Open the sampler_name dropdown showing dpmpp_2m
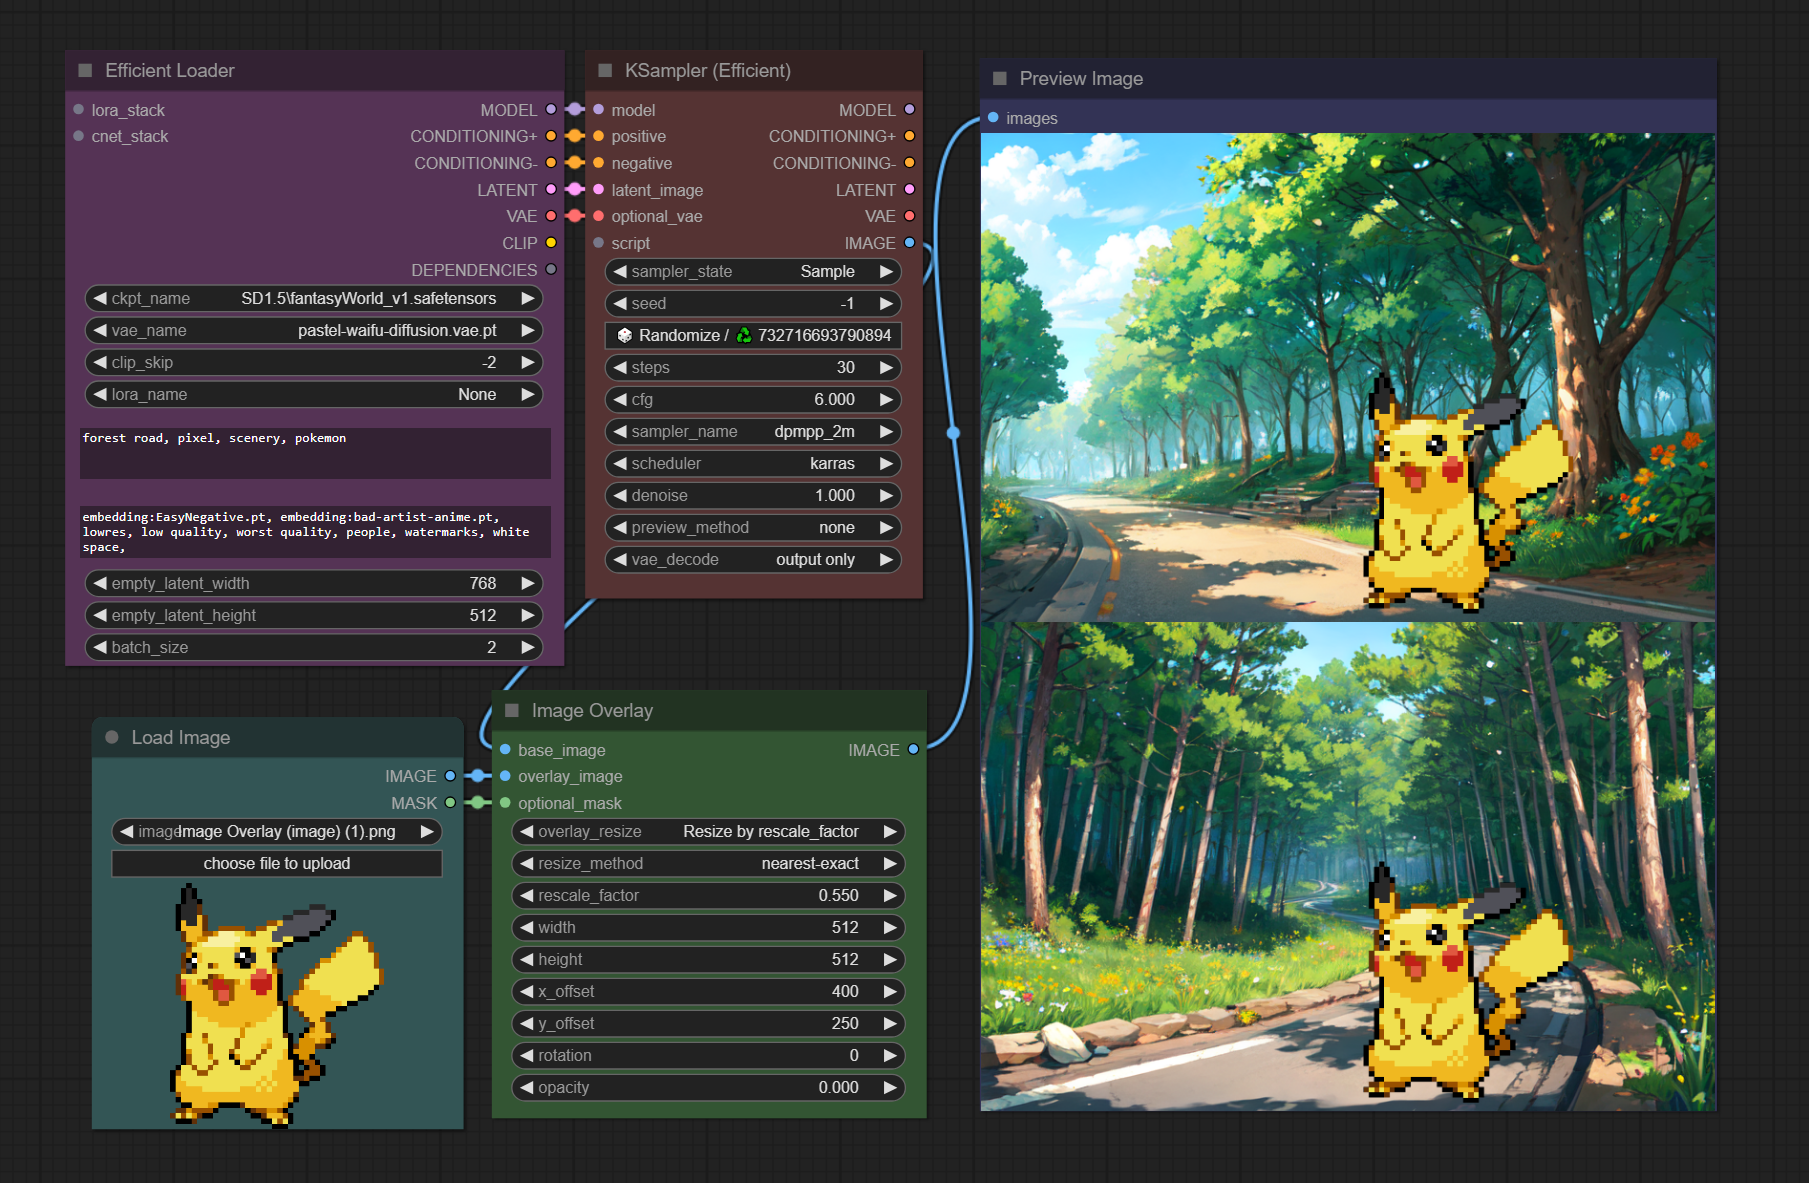This screenshot has height=1183, width=1809. [x=752, y=431]
